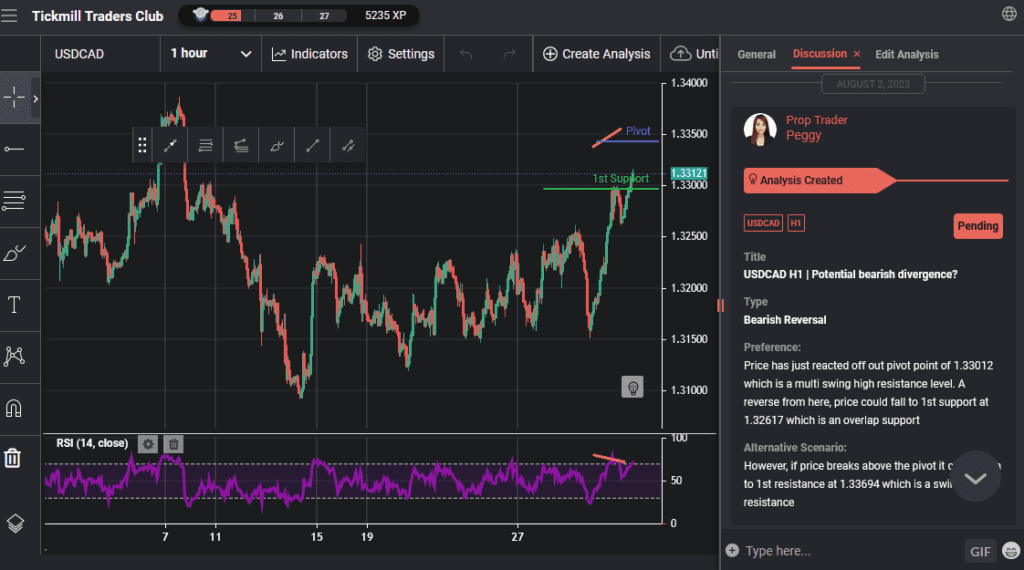Grab the floating toolbar drag handle

[142, 145]
